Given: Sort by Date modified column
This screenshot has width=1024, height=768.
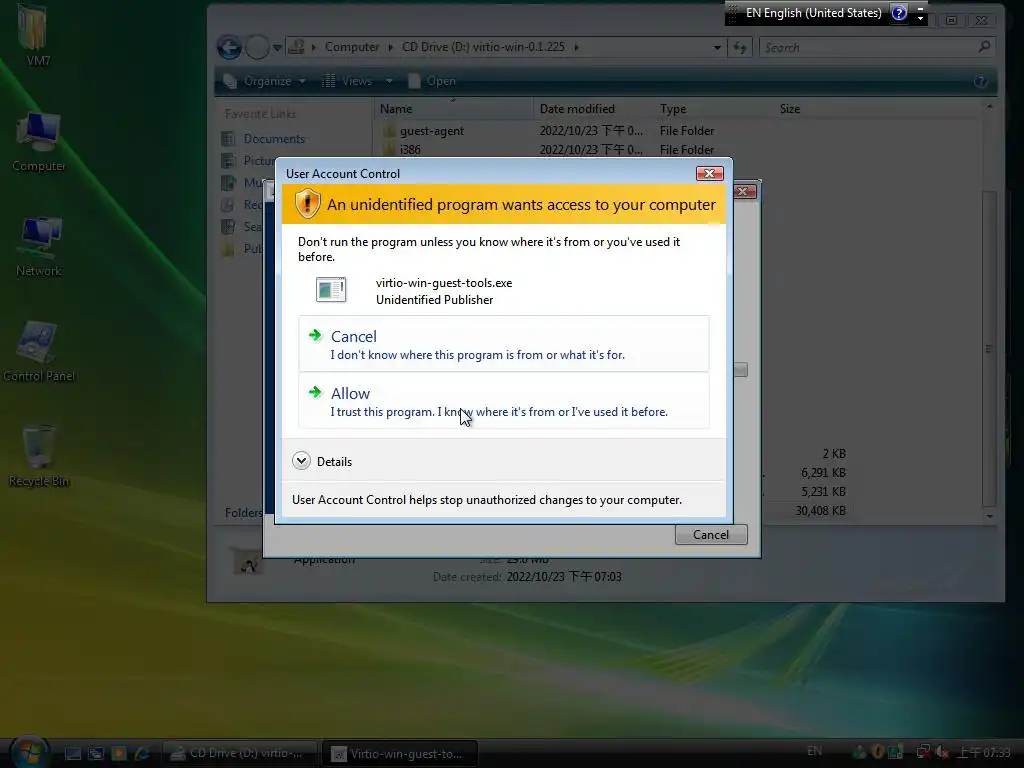Looking at the screenshot, I should point(594,109).
